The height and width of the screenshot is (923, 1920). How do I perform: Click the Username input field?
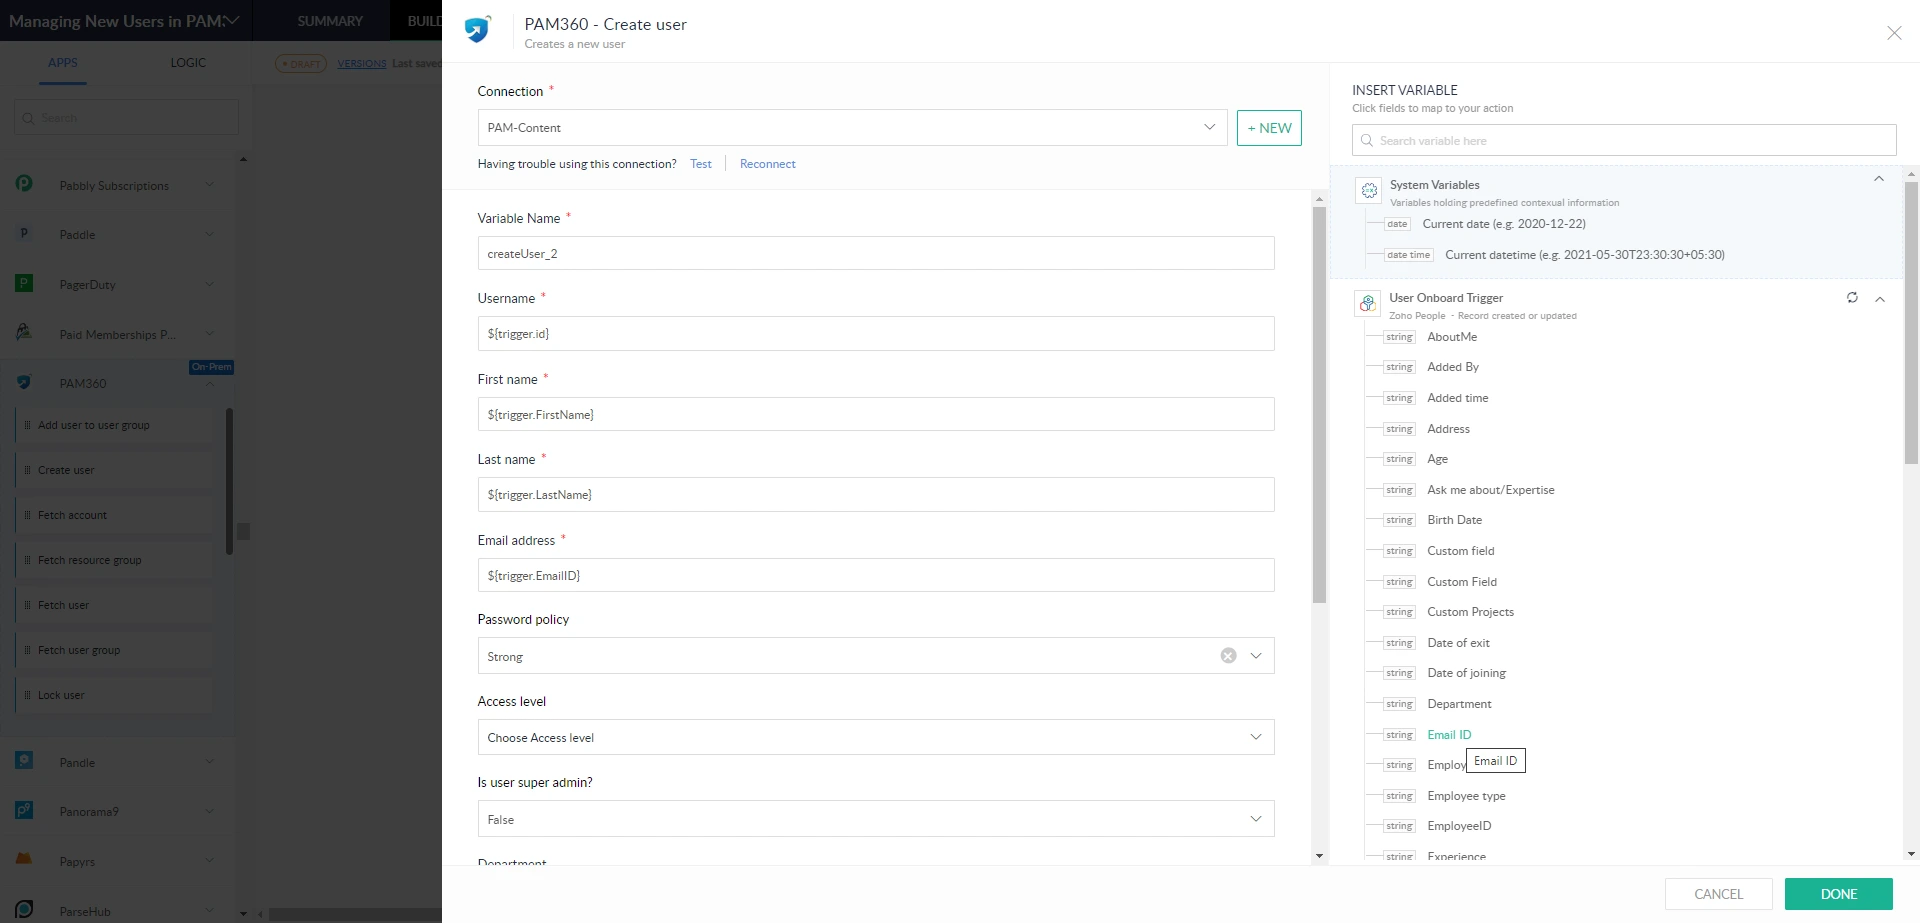[875, 334]
